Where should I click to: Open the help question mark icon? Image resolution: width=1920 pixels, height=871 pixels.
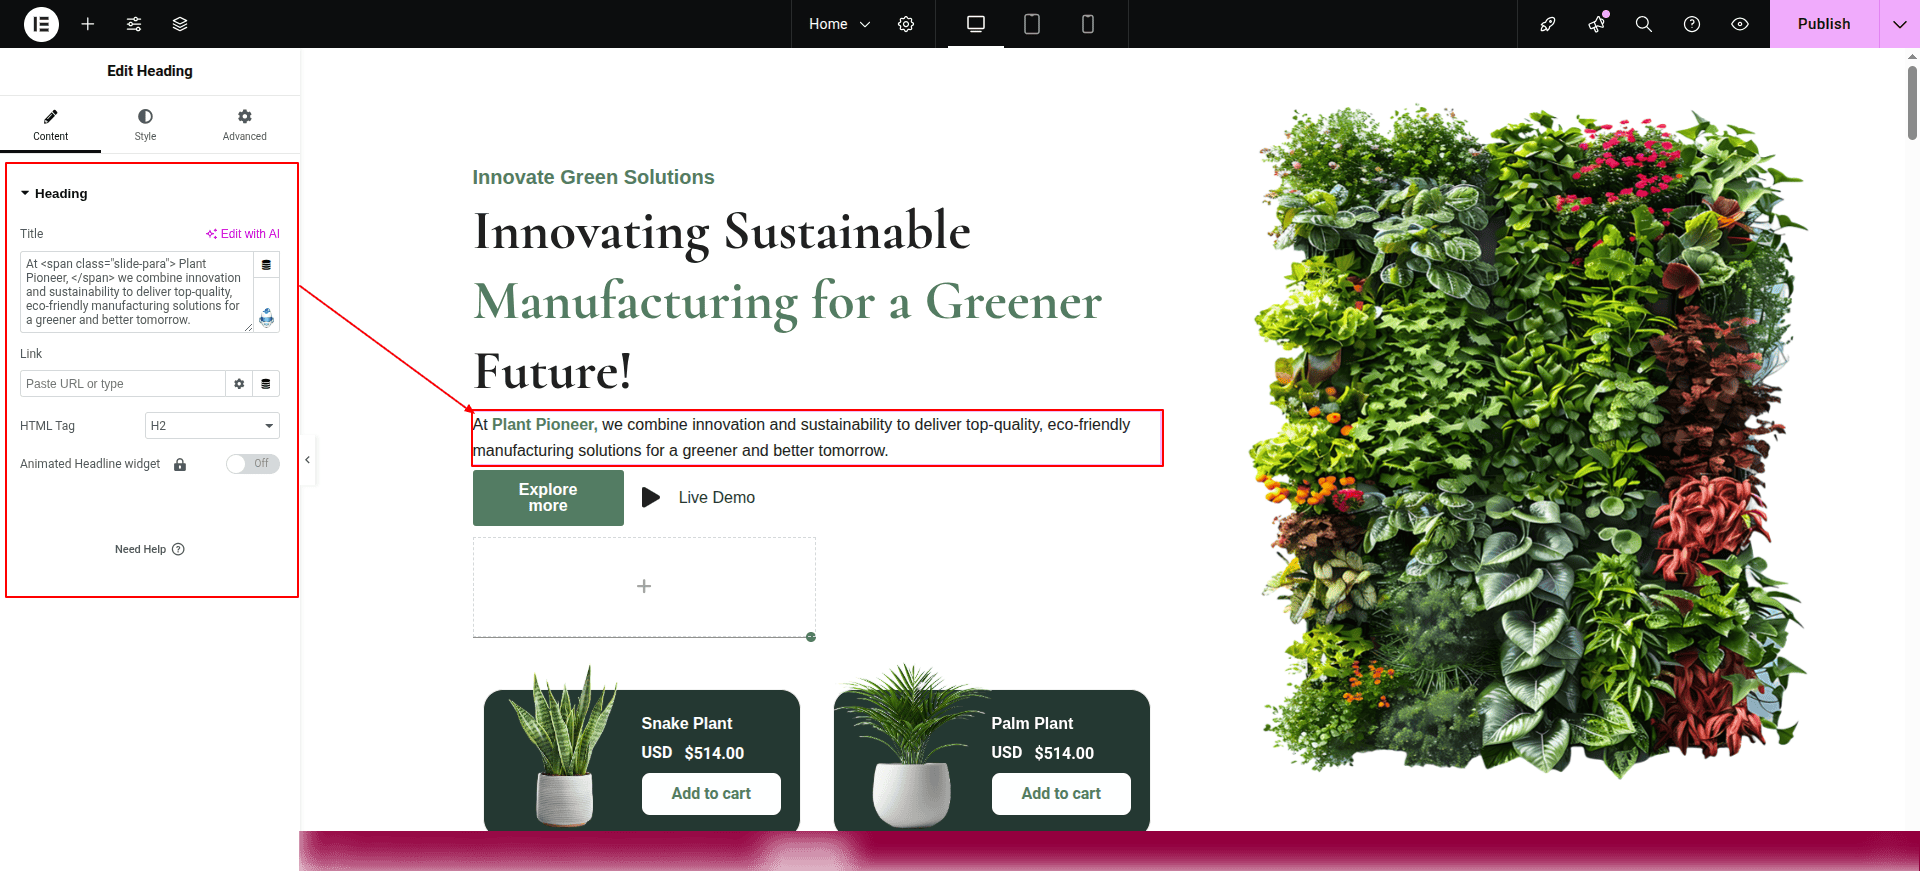(1692, 24)
